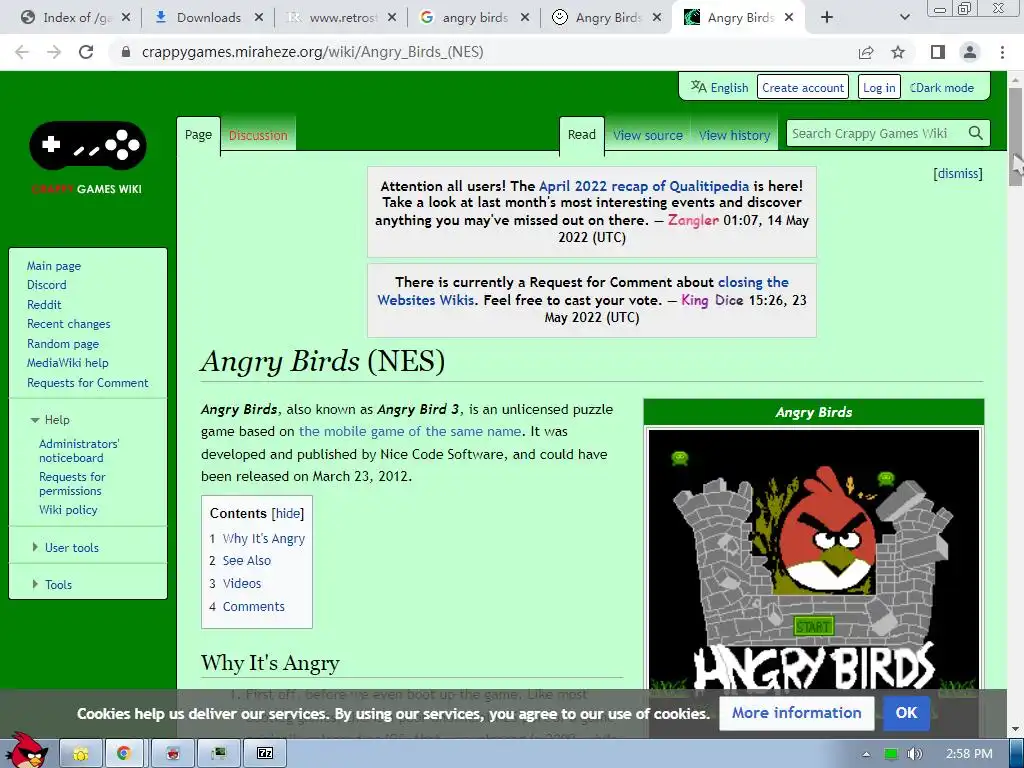Click the browser back arrow
This screenshot has height=768, width=1024.
coord(22,52)
